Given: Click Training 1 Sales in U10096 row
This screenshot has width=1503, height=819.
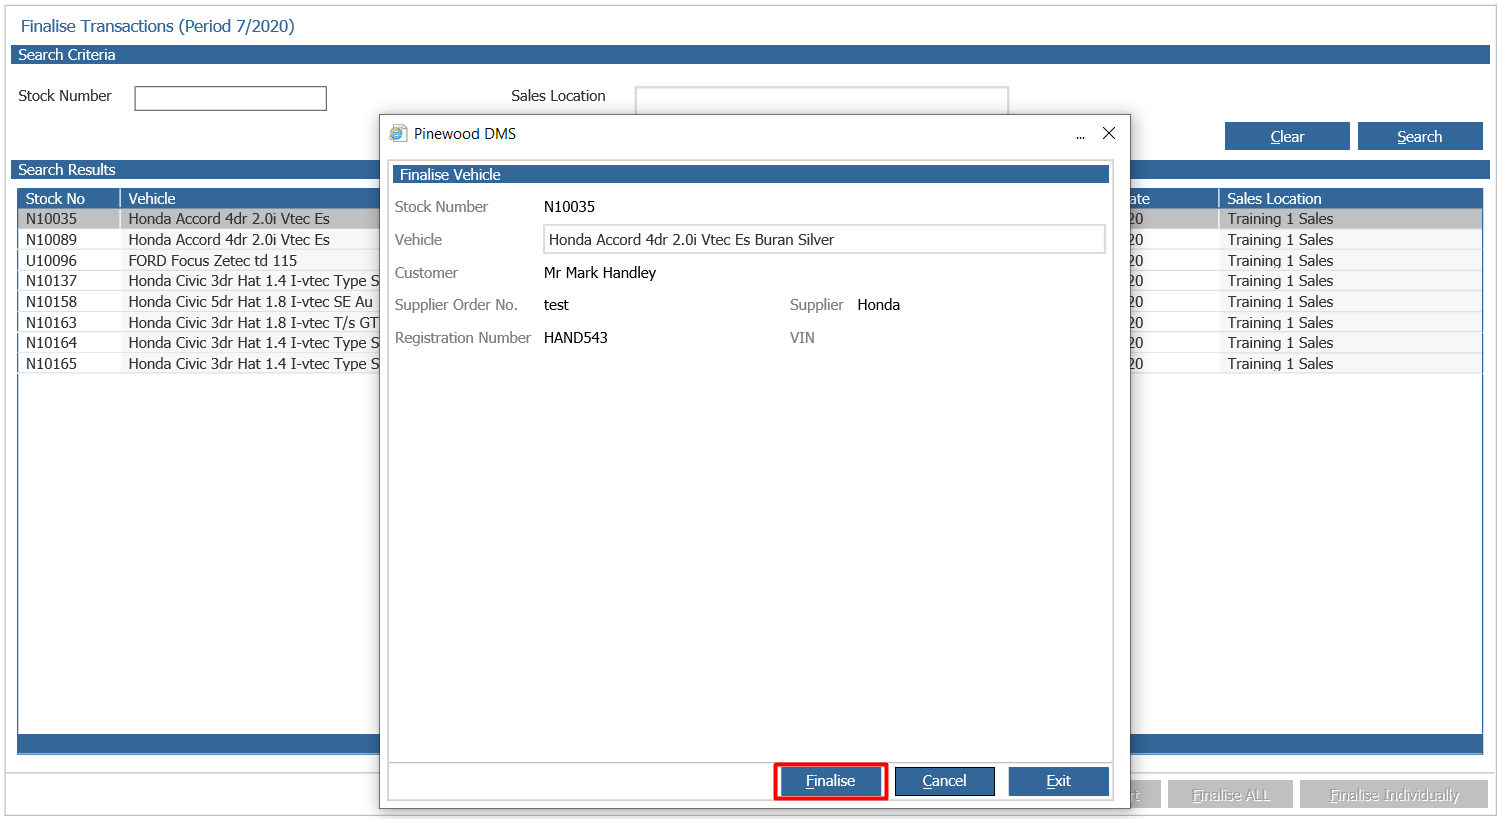Looking at the screenshot, I should (1280, 261).
